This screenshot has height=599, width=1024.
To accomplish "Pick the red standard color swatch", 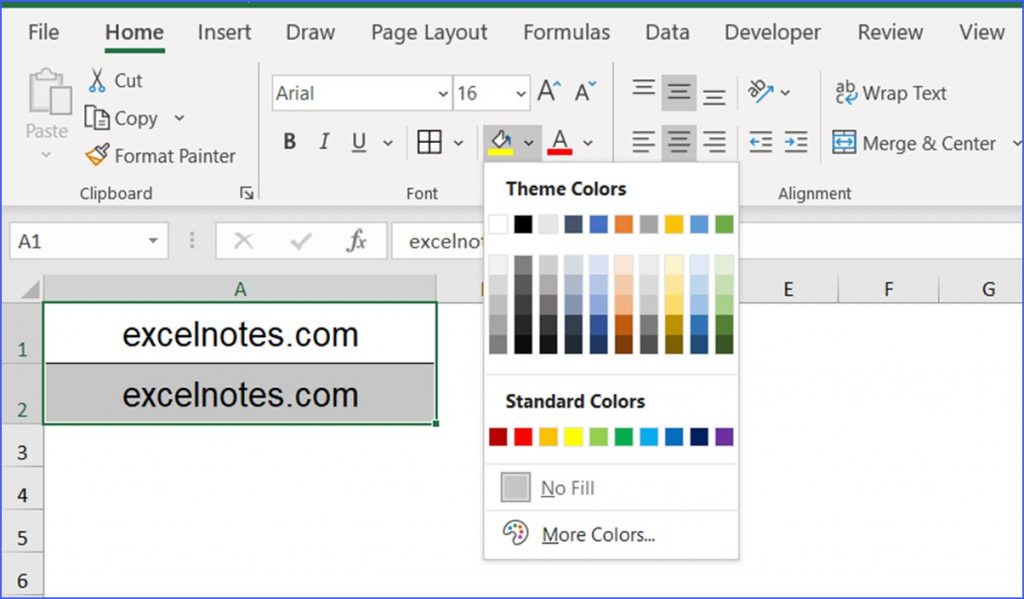I will (524, 437).
